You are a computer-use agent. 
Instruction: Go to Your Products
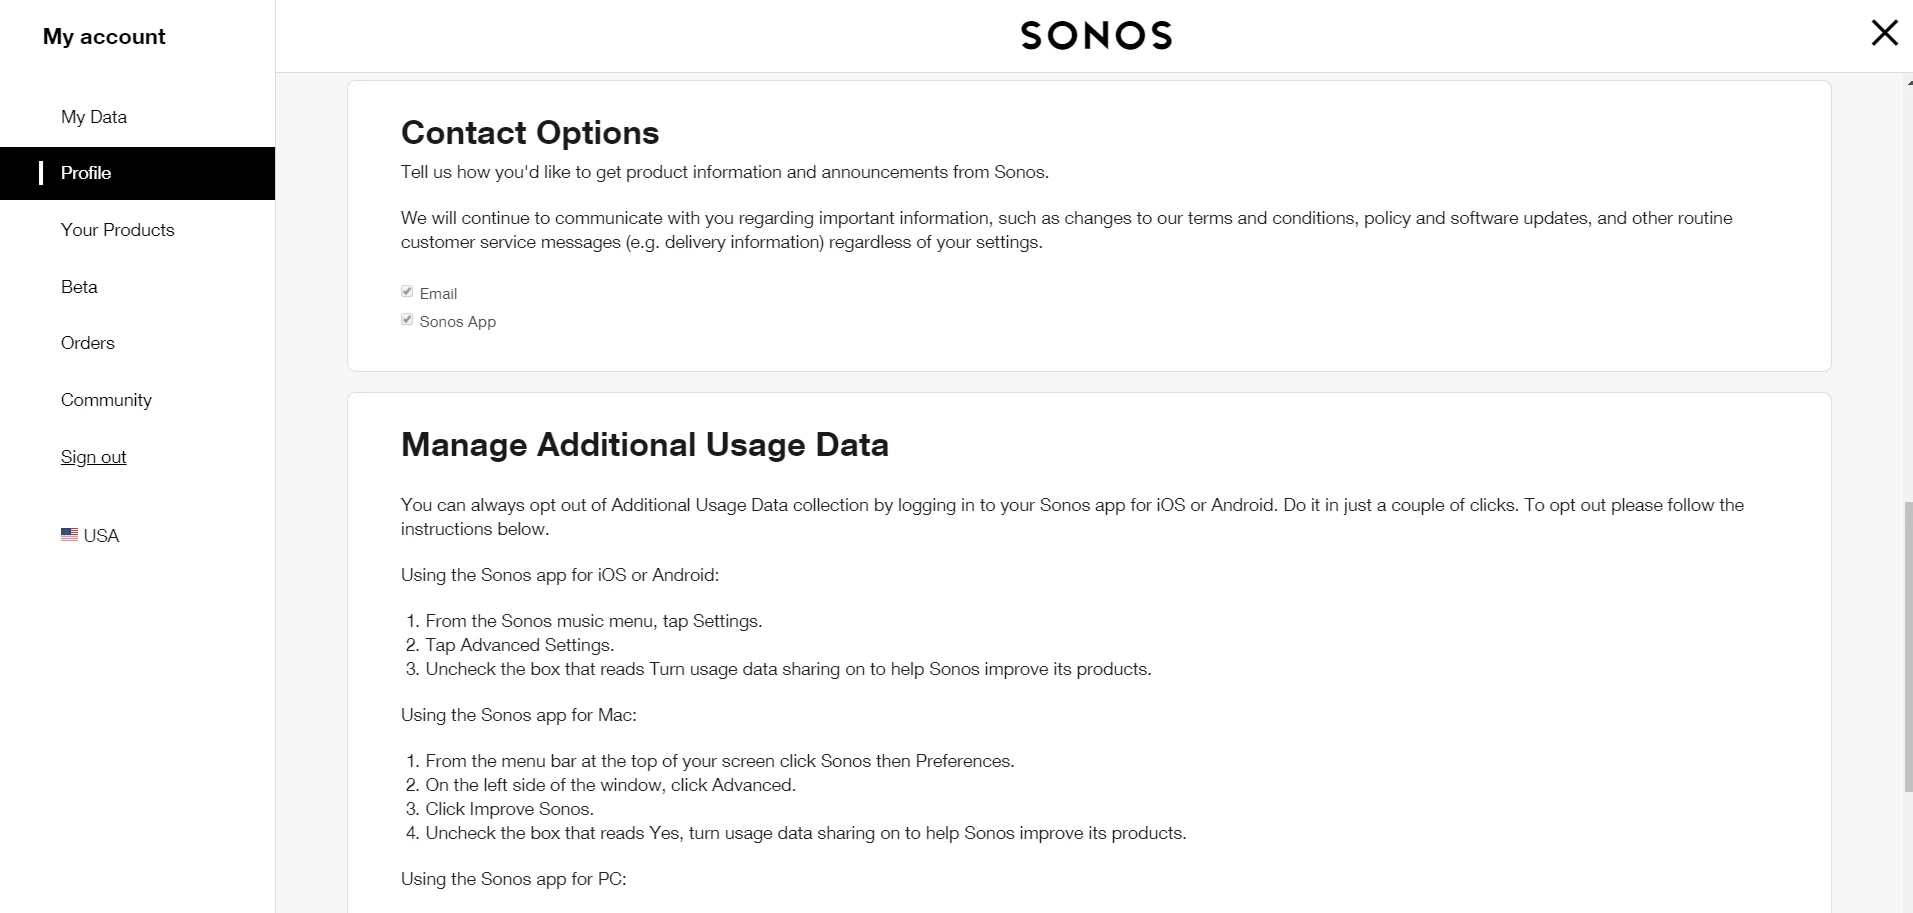click(x=117, y=230)
